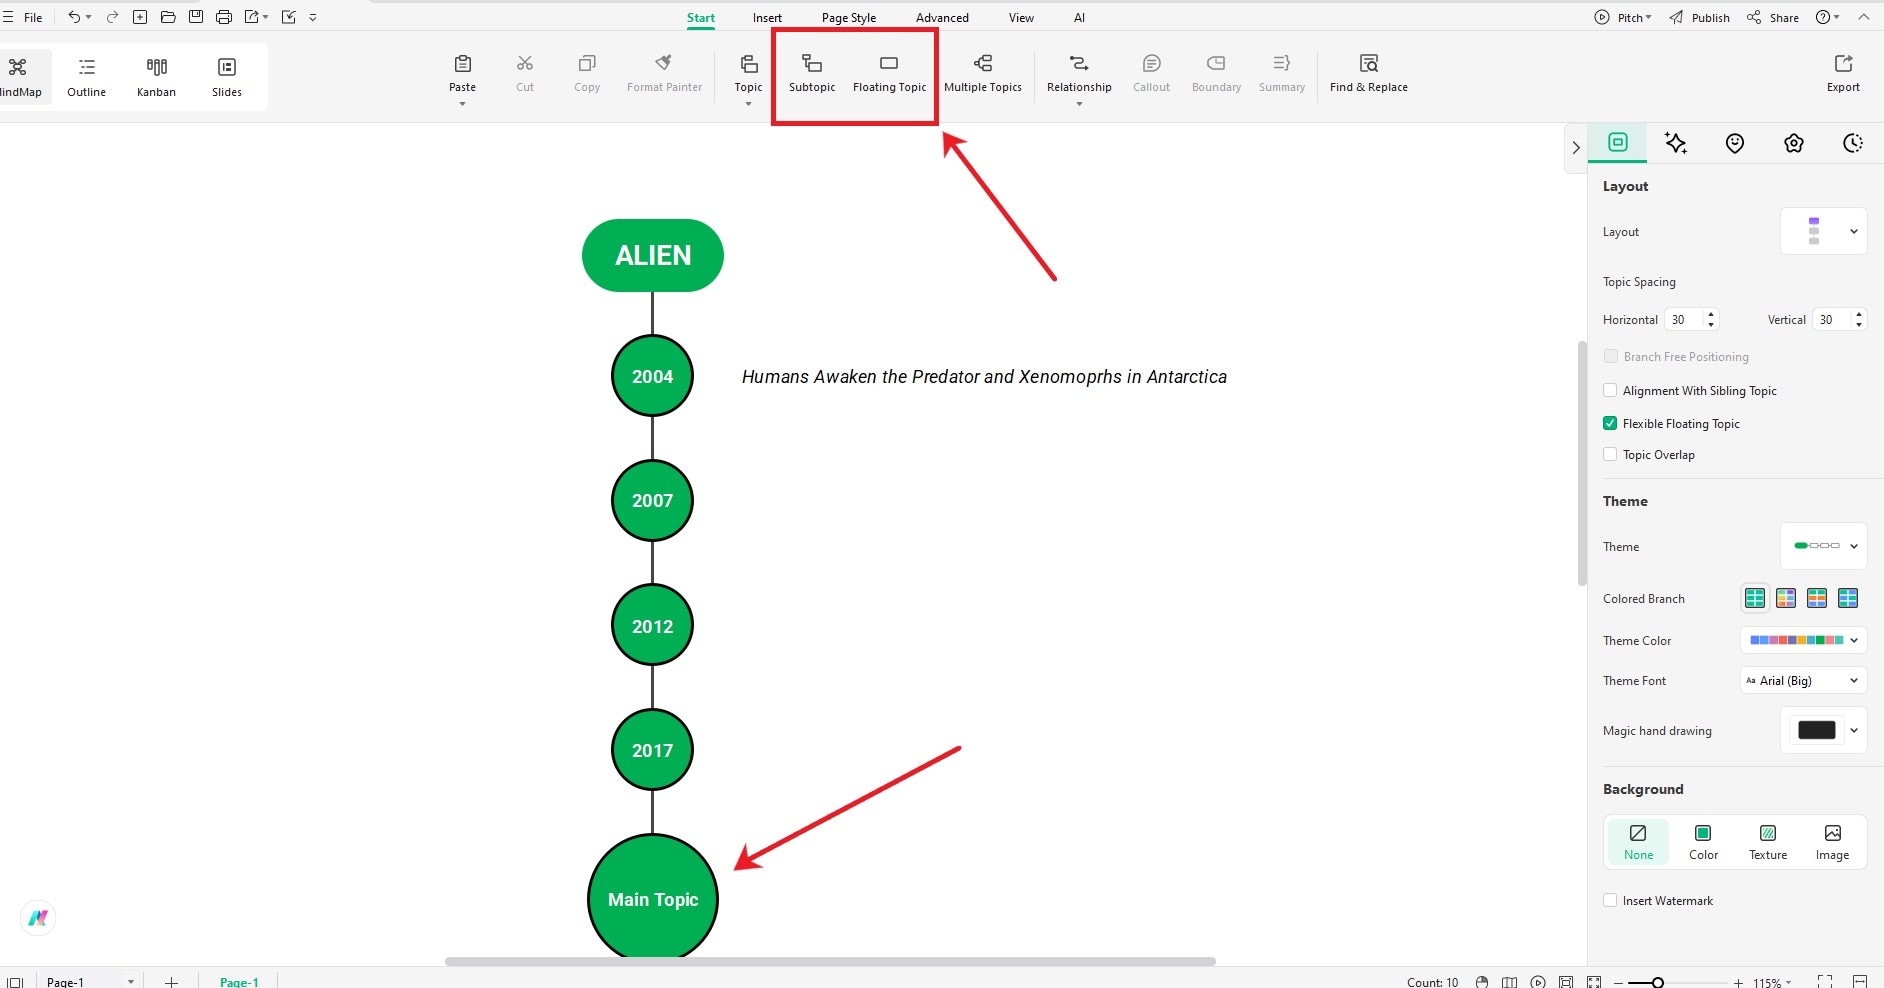Choose Image background option
1884x988 pixels.
coord(1832,842)
